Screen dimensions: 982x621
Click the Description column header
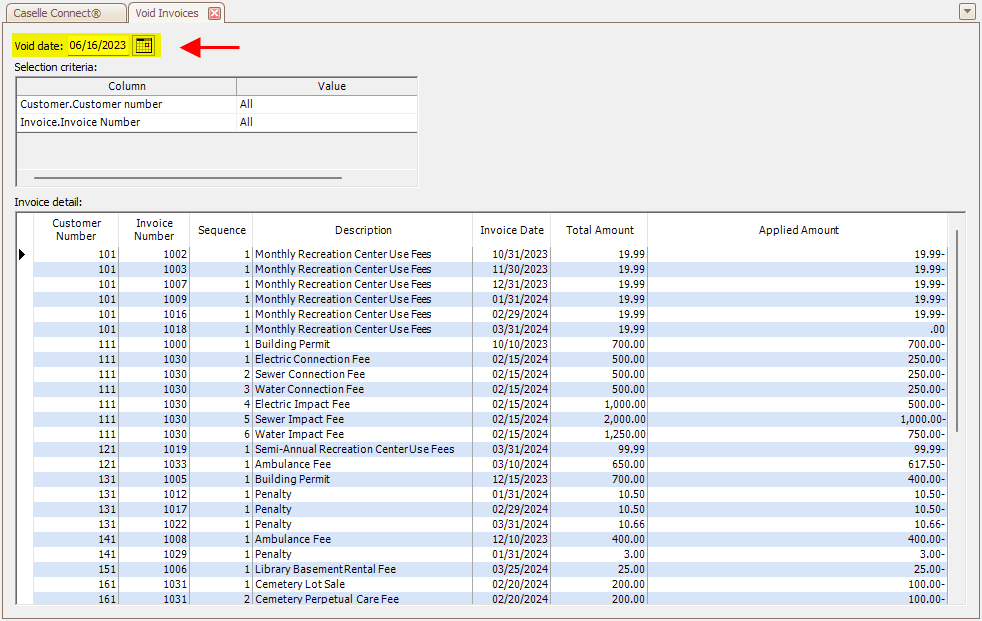coord(362,230)
